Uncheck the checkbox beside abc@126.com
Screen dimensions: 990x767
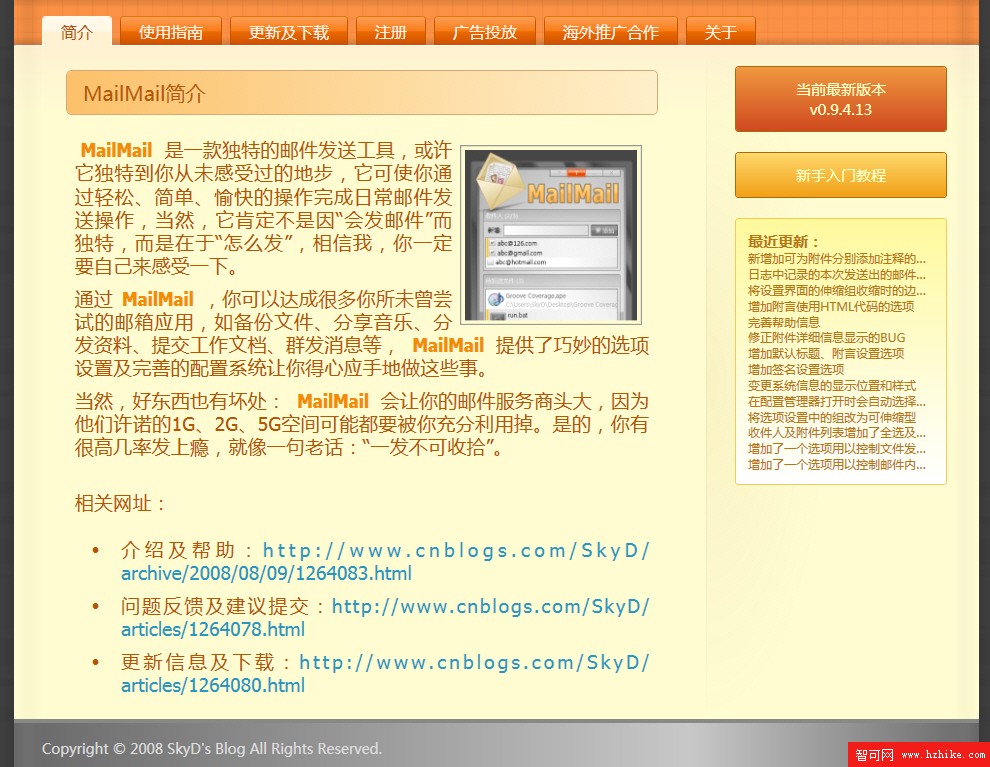tap(493, 243)
